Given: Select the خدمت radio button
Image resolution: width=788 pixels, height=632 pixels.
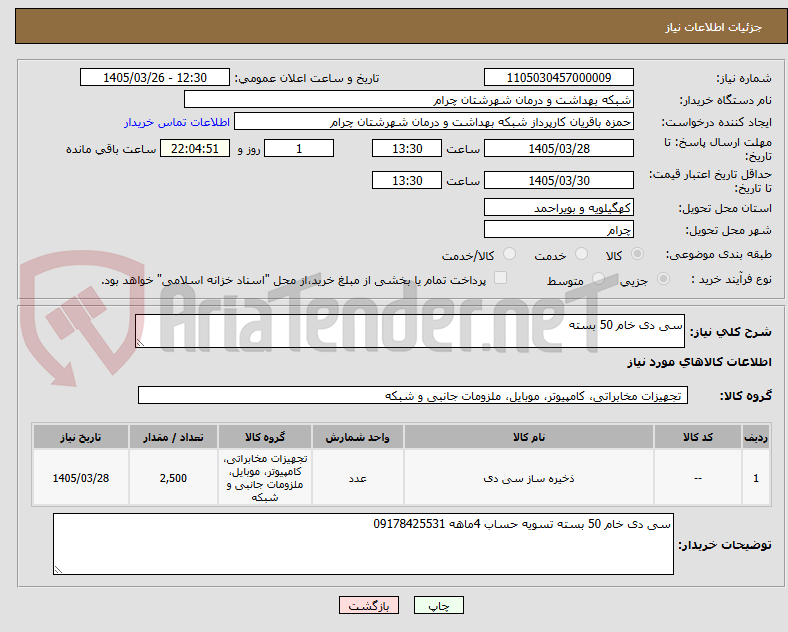Looking at the screenshot, I should (581, 254).
